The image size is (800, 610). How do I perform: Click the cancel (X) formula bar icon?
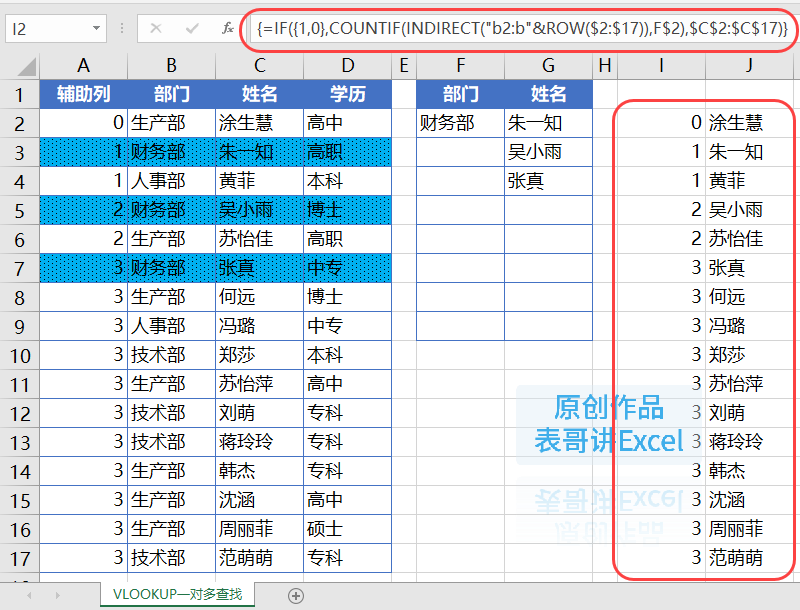[156, 28]
